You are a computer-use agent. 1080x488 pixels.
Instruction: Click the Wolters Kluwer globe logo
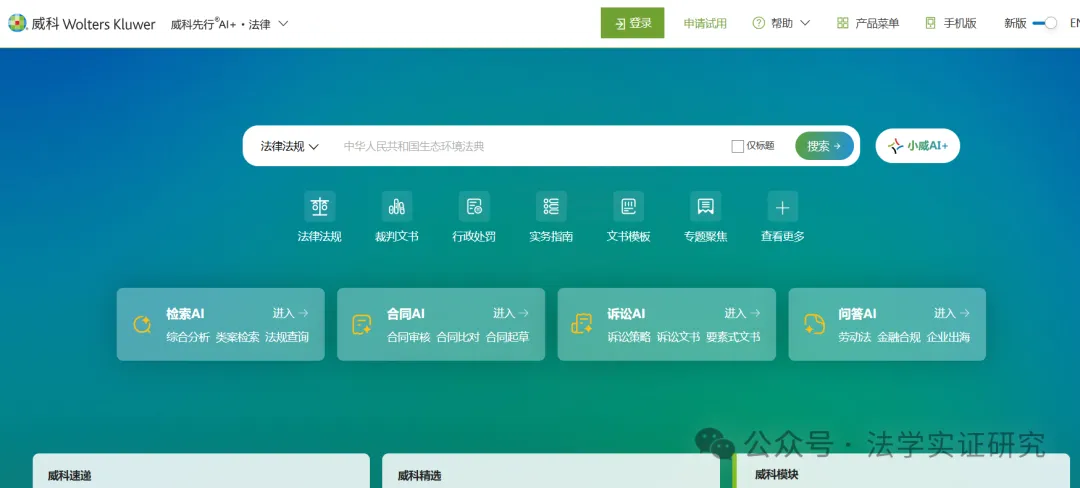tap(17, 23)
